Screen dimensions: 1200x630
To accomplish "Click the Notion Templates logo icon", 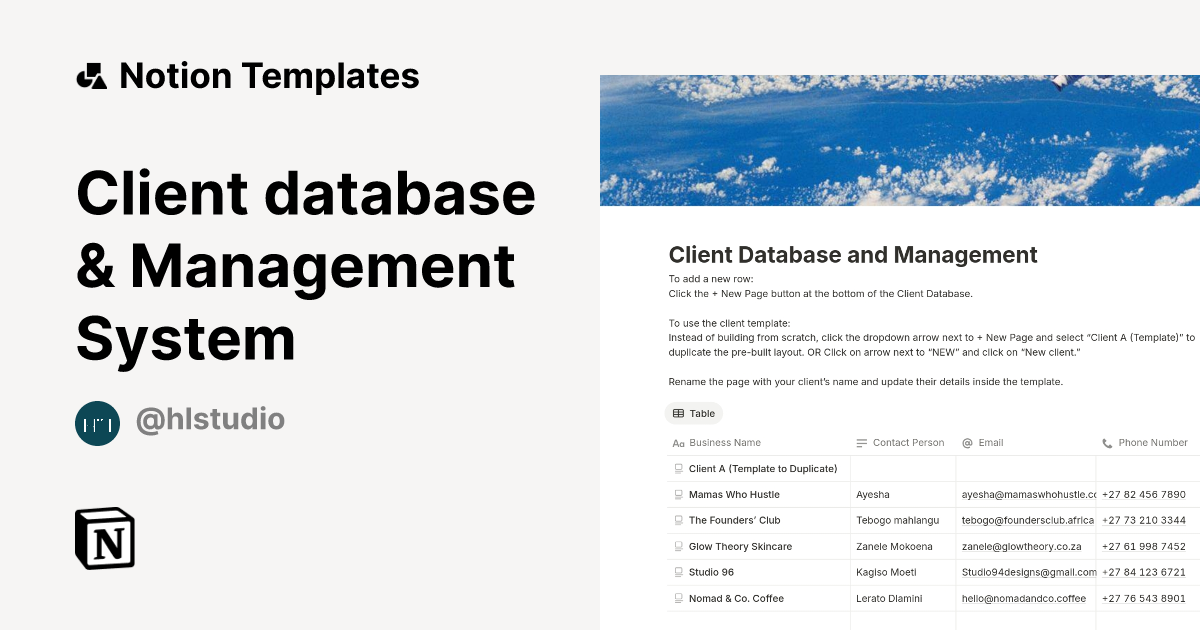I will 92,75.
